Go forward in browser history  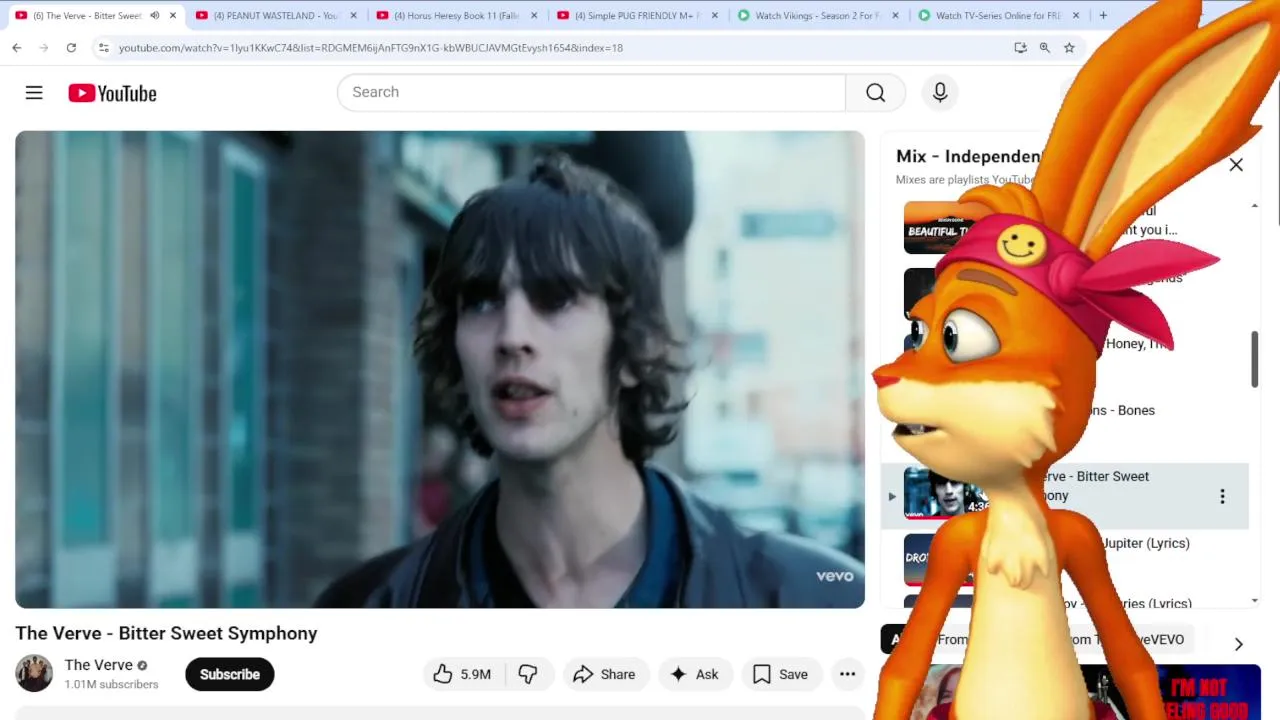[x=44, y=47]
